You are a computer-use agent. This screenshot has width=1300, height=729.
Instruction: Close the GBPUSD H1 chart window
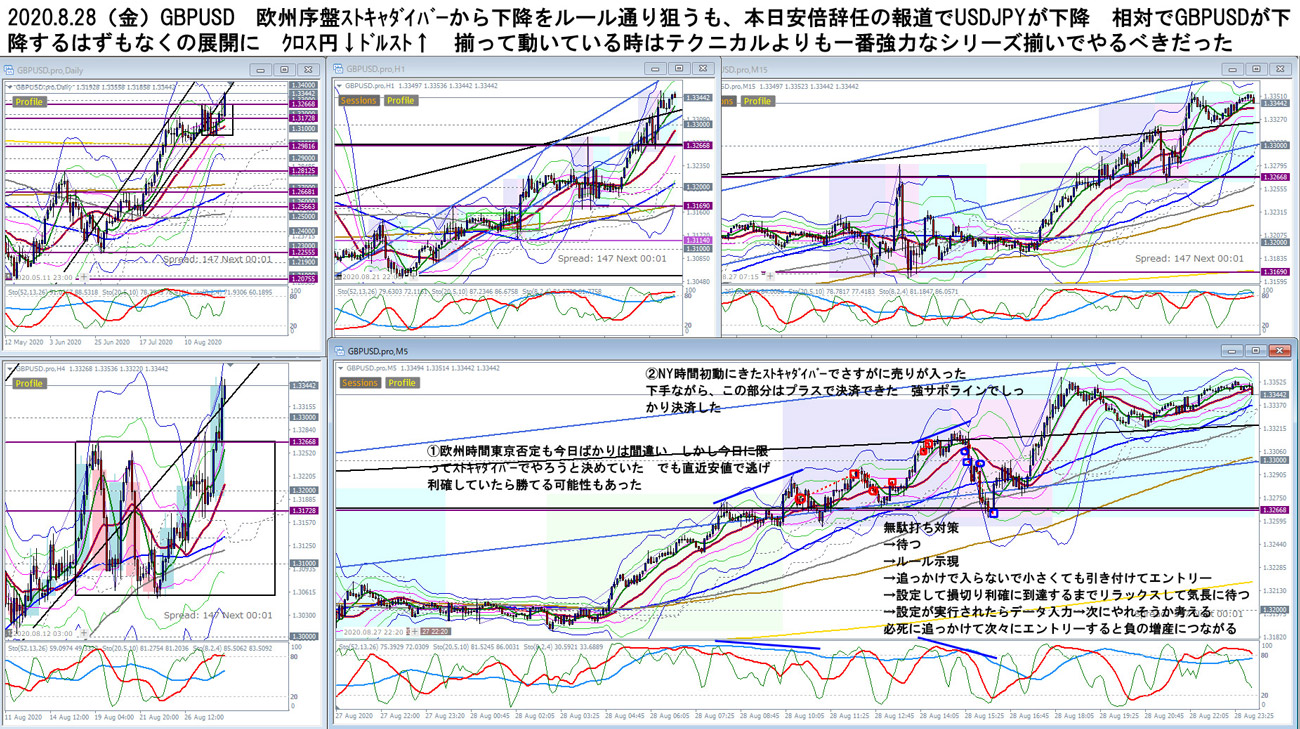(703, 70)
